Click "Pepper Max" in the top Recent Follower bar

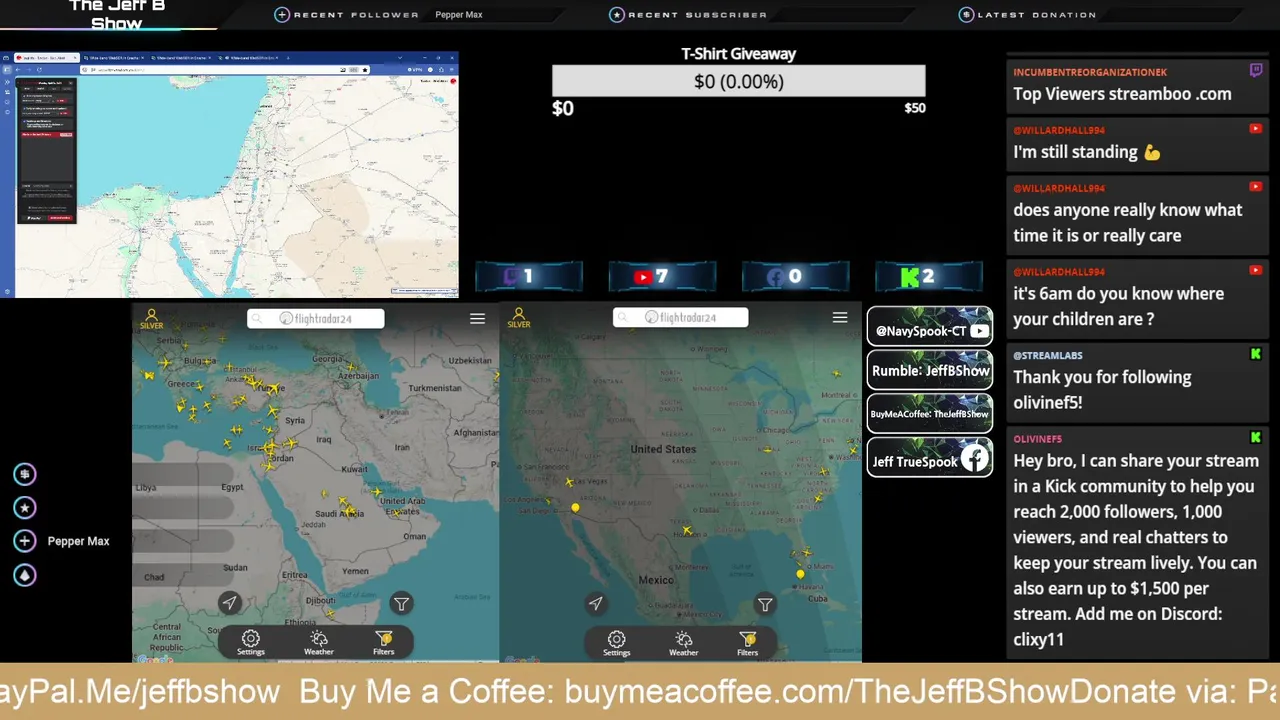coord(459,15)
